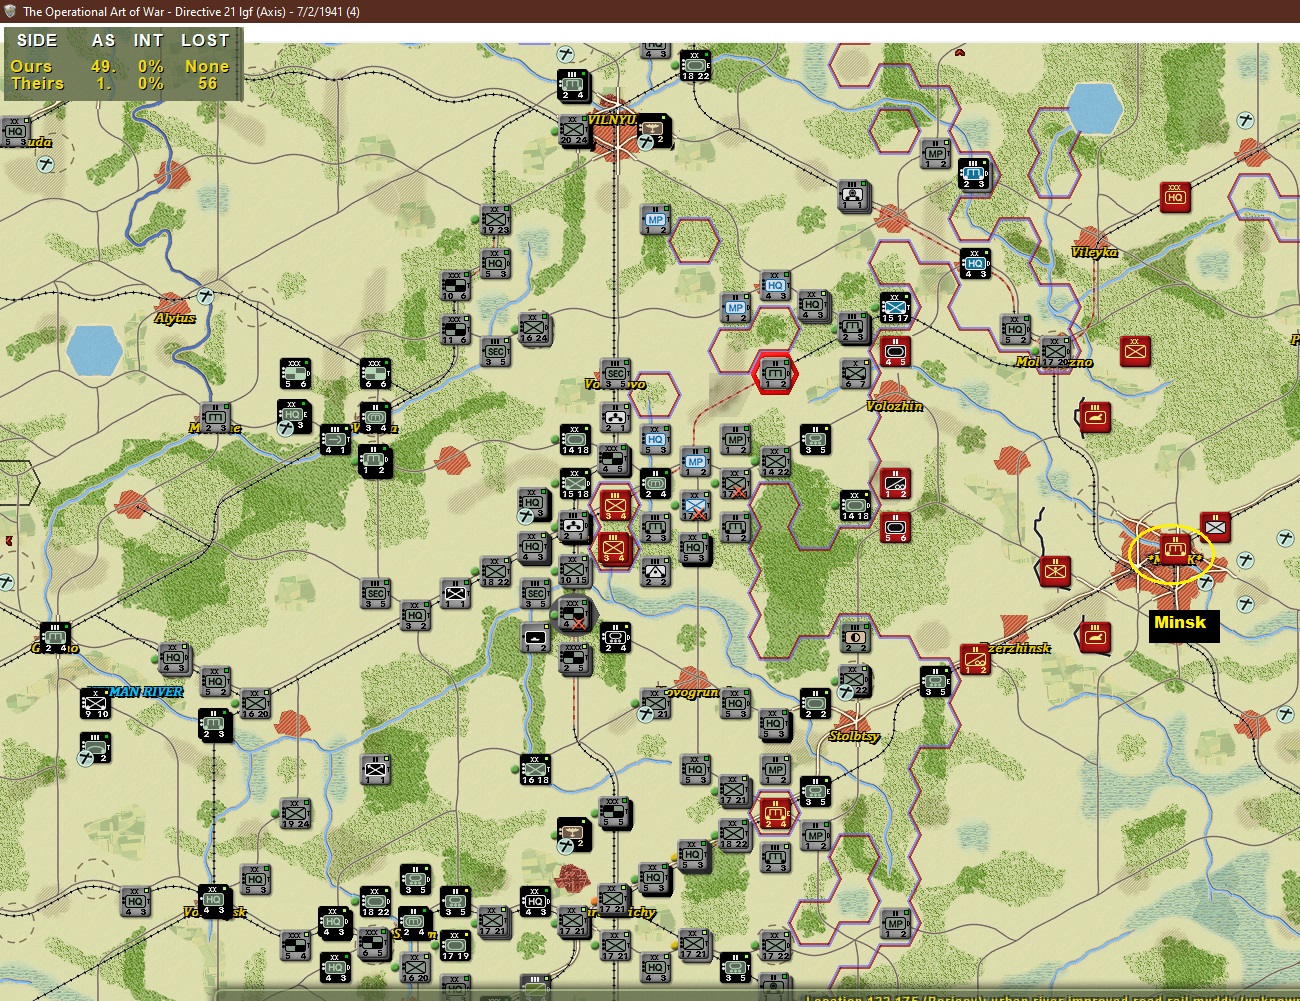Select the red battalion unit west of Minsk
This screenshot has width=1300, height=1001.
click(1055, 571)
